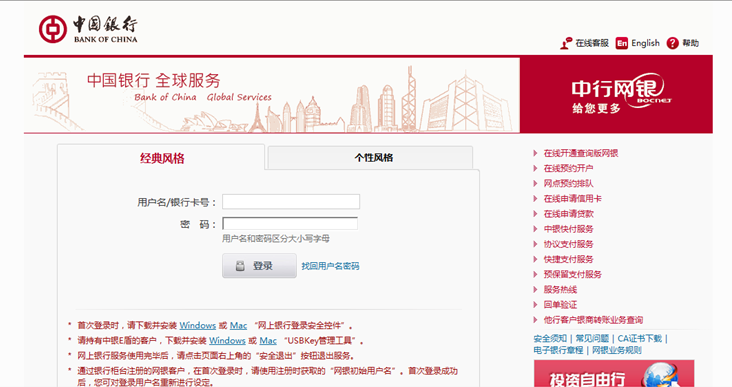The height and width of the screenshot is (387, 732).
Task: Open 中银快付服务 link
Action: click(568, 229)
